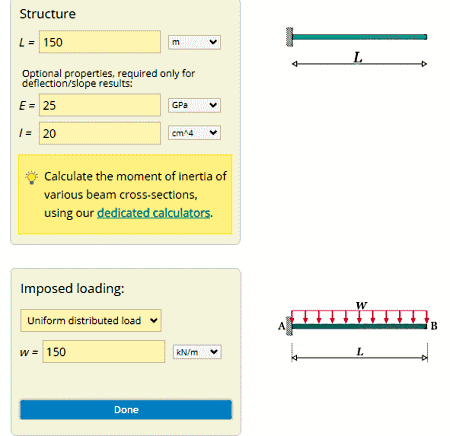The height and width of the screenshot is (436, 450).
Task: Click the Done button
Action: tap(126, 410)
